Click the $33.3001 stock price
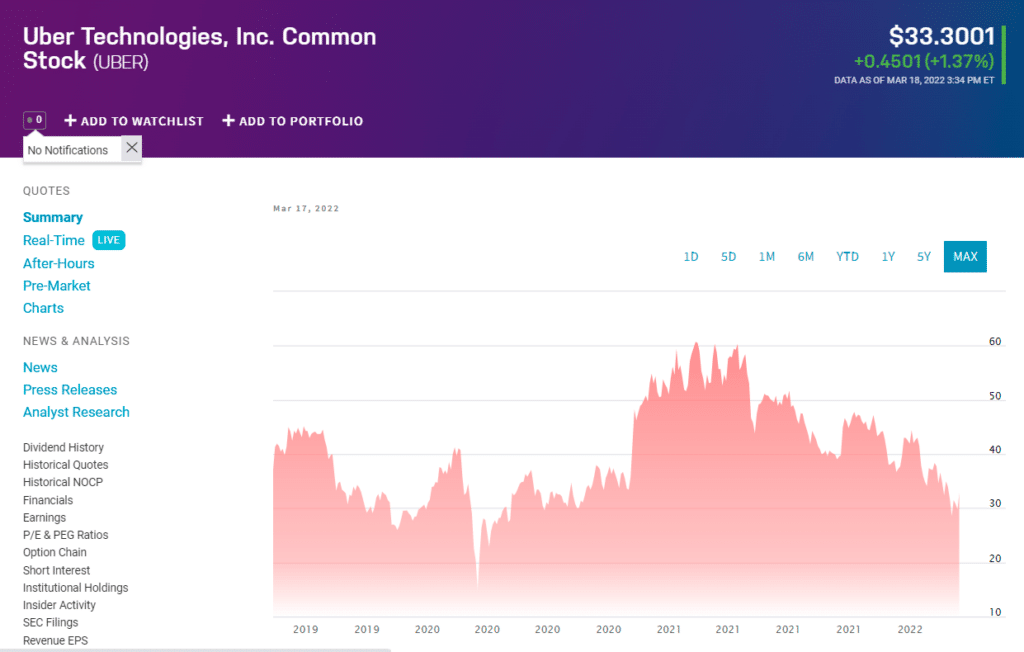This screenshot has height=652, width=1024. 942,36
